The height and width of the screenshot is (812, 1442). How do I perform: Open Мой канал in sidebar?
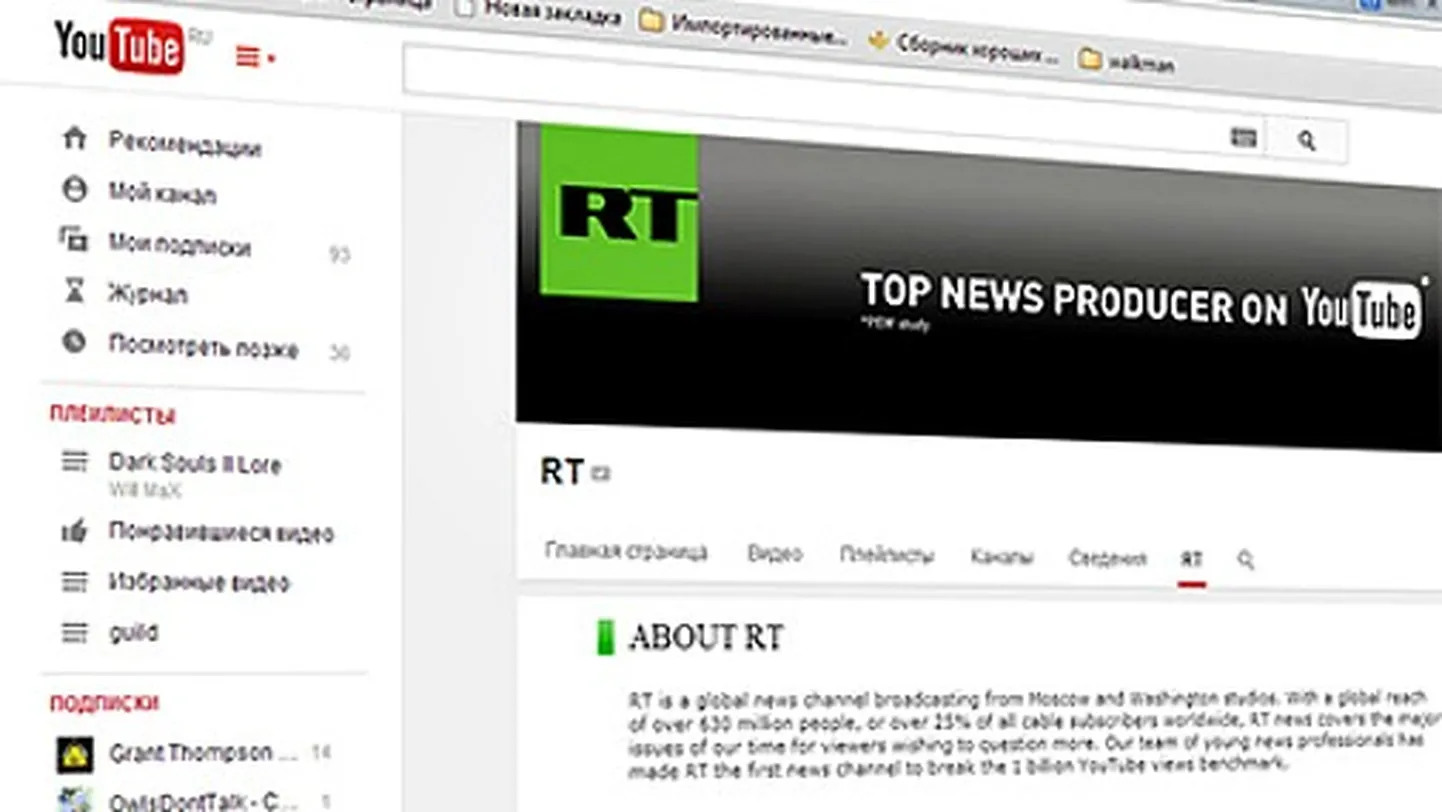point(162,193)
